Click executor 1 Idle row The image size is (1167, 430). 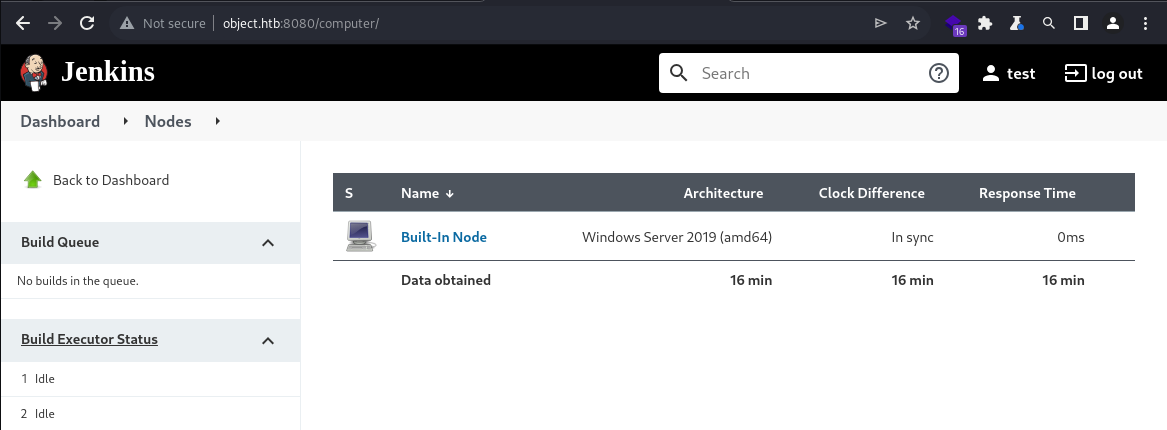[150, 379]
